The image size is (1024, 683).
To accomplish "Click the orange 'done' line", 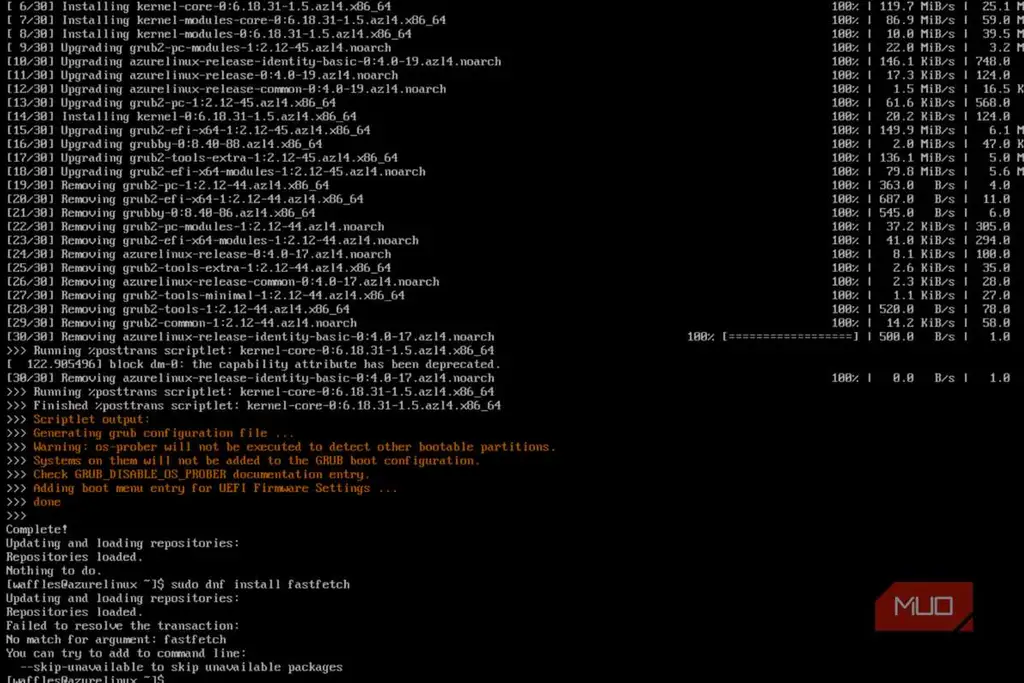I will pyautogui.click(x=47, y=501).
